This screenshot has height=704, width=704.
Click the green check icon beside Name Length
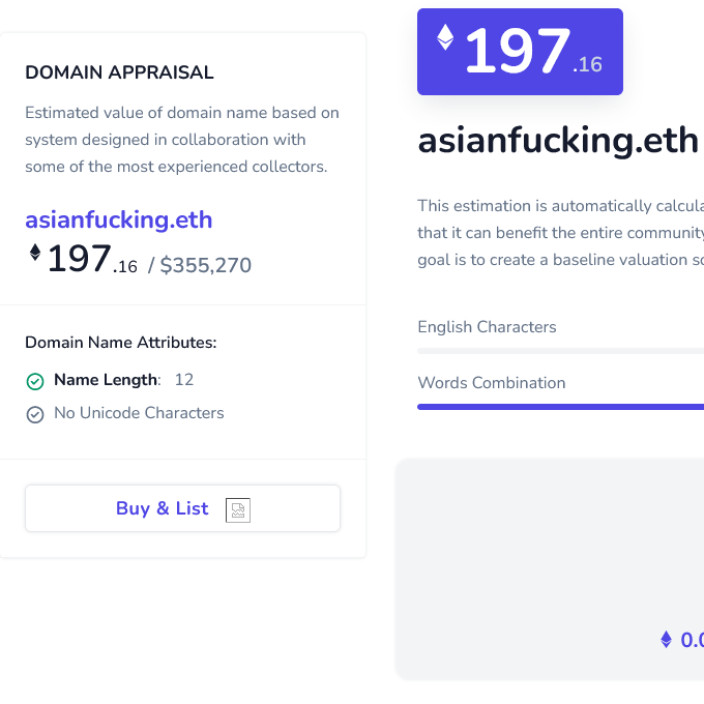pos(35,381)
